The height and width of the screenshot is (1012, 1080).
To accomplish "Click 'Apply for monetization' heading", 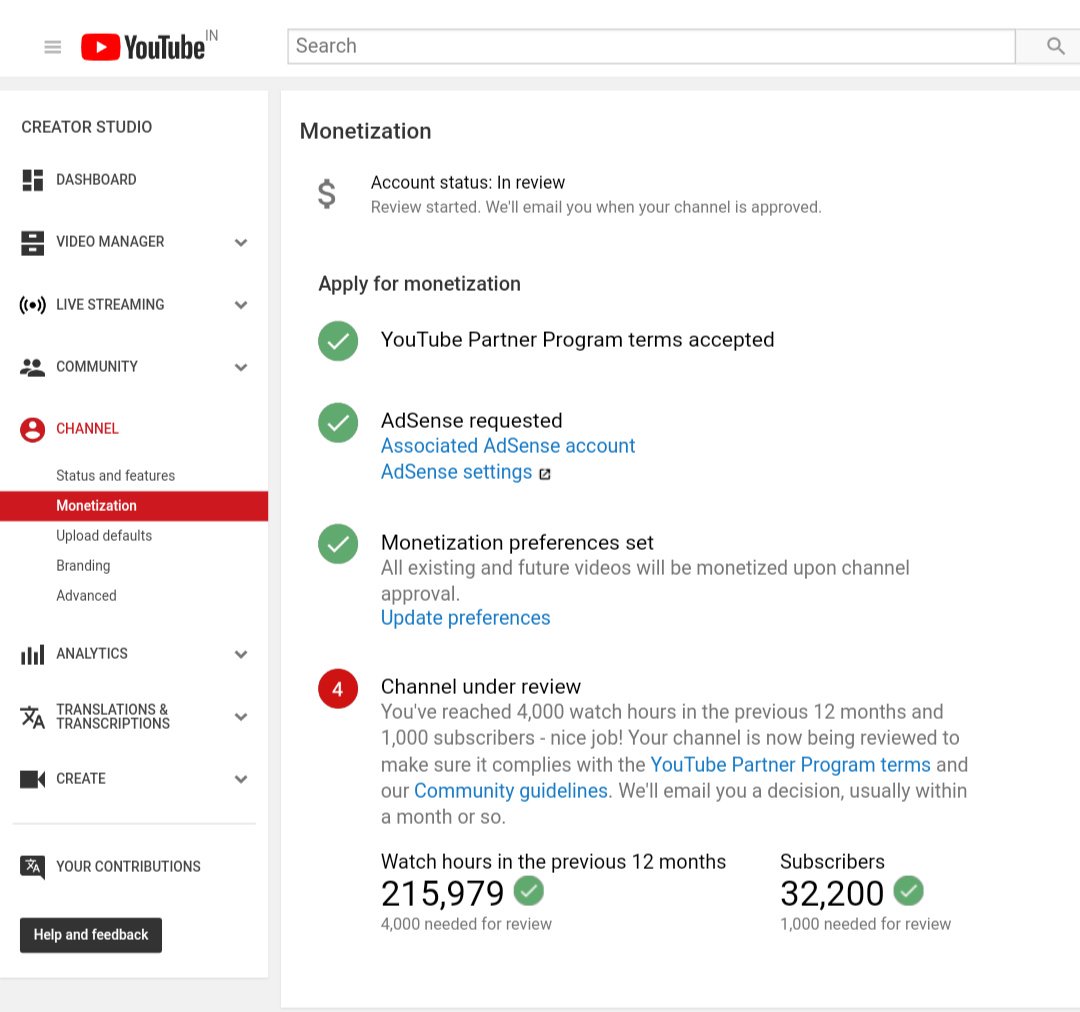I will tap(419, 284).
